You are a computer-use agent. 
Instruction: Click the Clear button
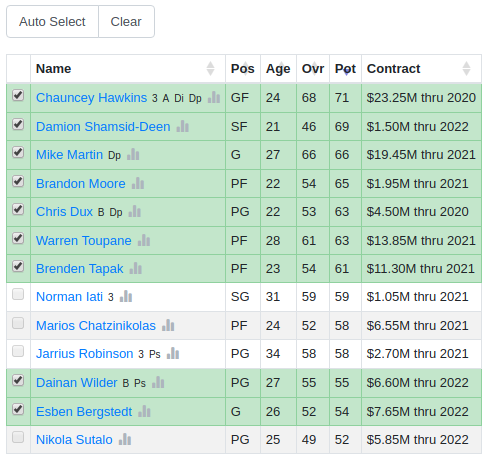pos(126,22)
